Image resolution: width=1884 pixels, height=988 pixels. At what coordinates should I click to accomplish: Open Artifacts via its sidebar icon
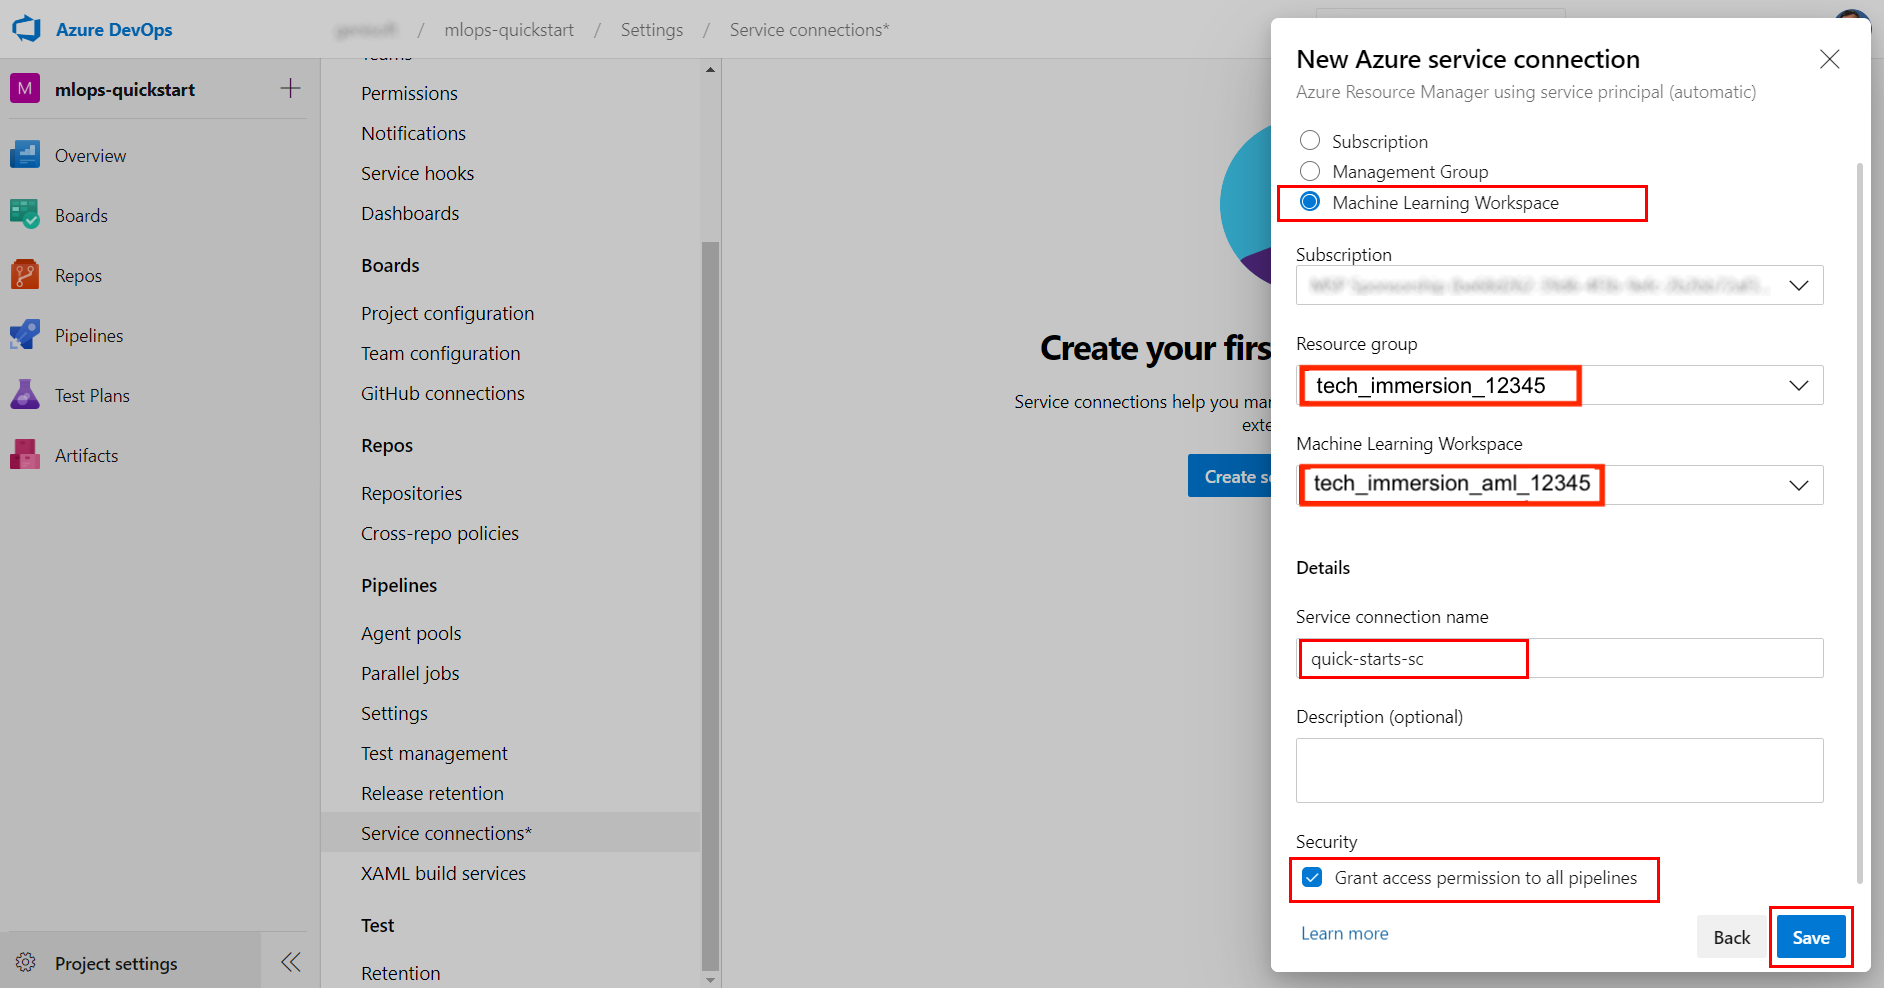[25, 455]
